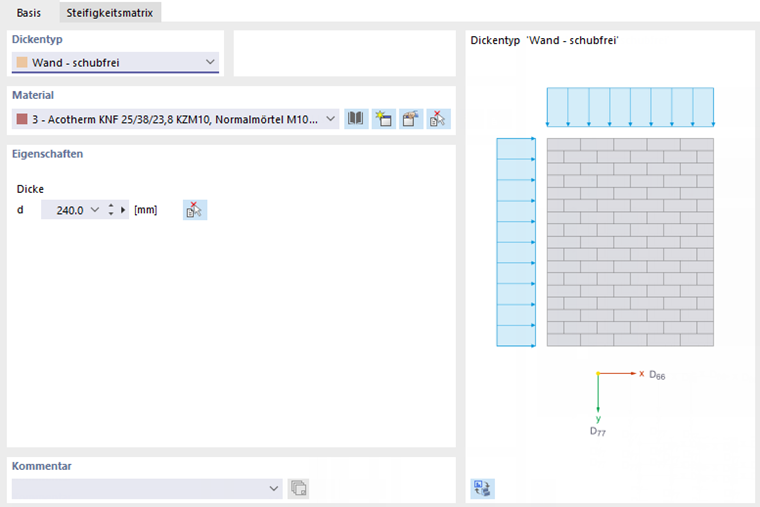760x507 pixels.
Task: Click the Acotherm material color swatch
Action: point(22,119)
